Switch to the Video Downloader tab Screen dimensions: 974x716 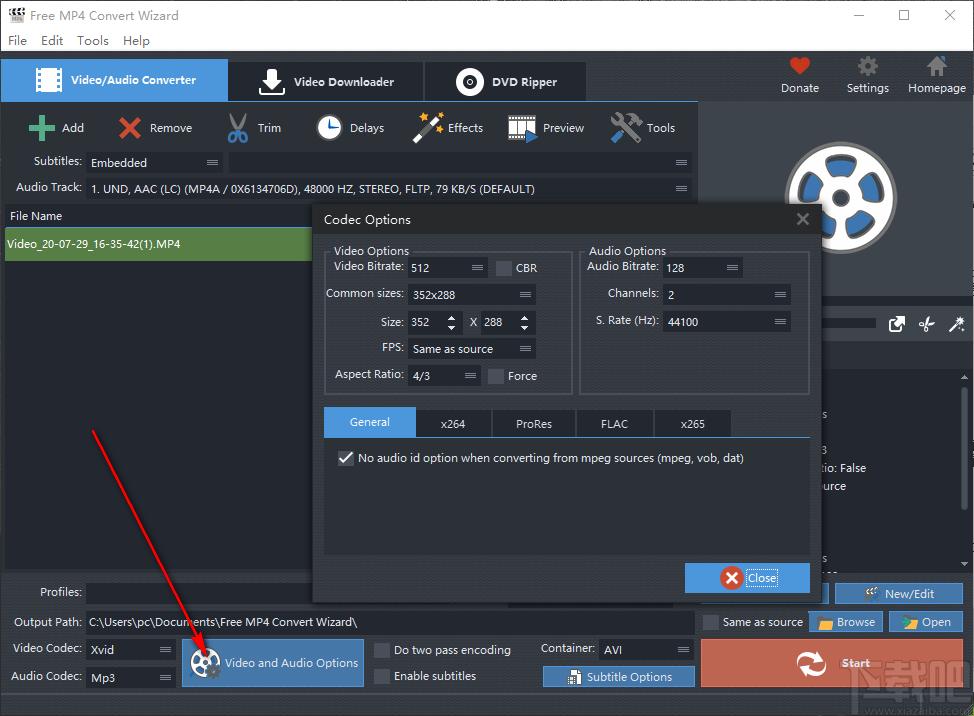326,81
